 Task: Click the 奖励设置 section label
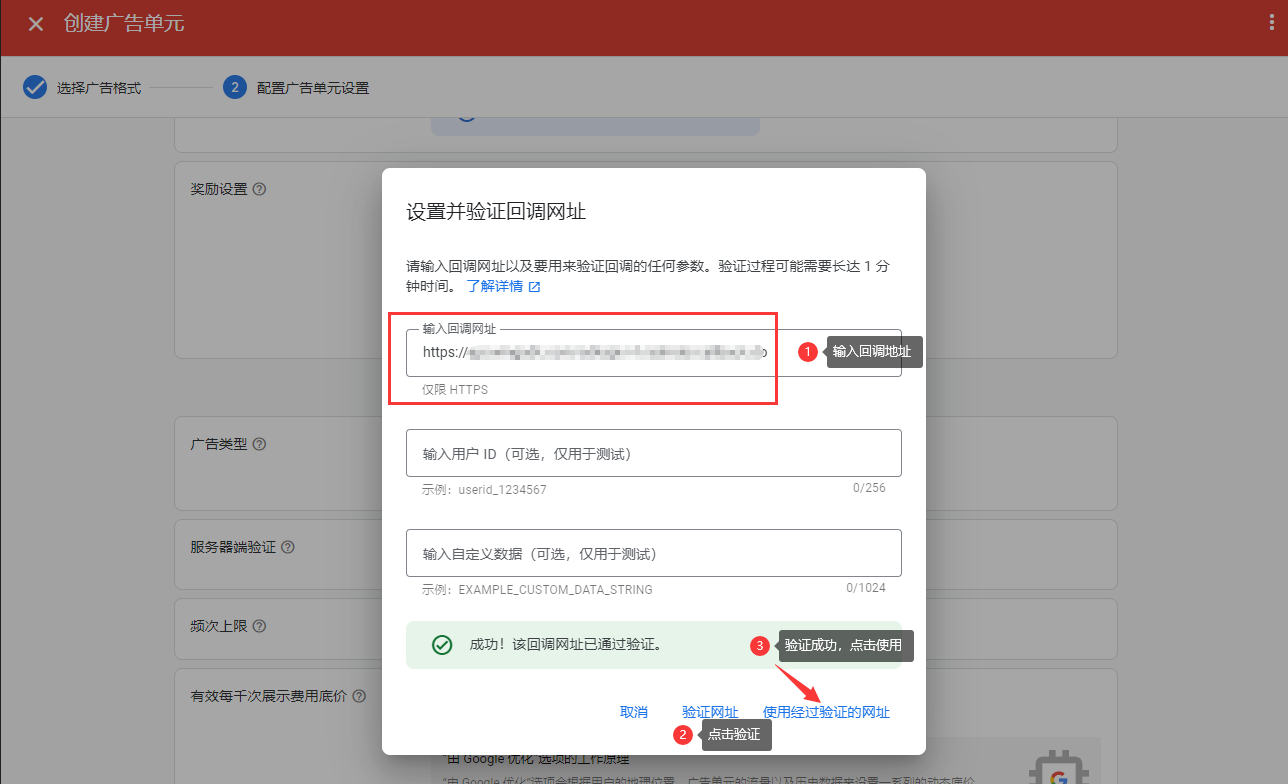point(219,189)
